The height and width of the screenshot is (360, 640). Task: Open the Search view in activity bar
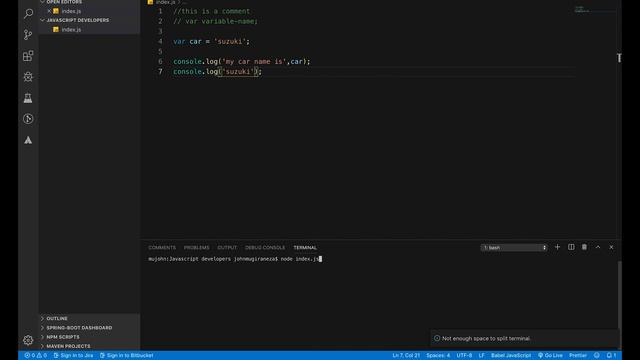pyautogui.click(x=28, y=13)
